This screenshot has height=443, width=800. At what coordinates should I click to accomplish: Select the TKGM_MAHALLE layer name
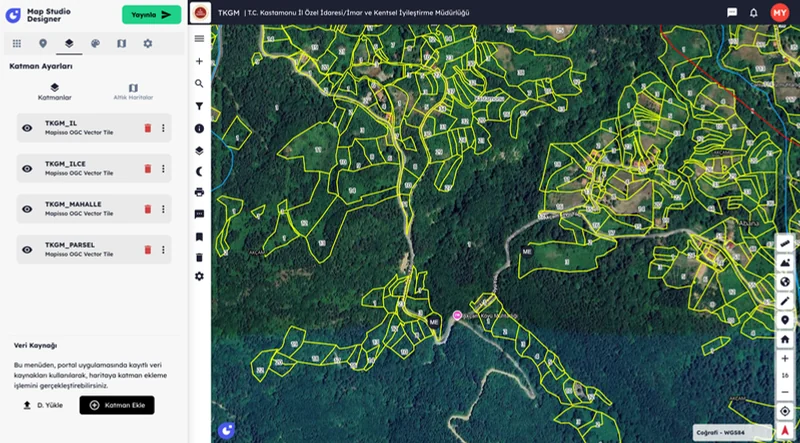point(73,204)
